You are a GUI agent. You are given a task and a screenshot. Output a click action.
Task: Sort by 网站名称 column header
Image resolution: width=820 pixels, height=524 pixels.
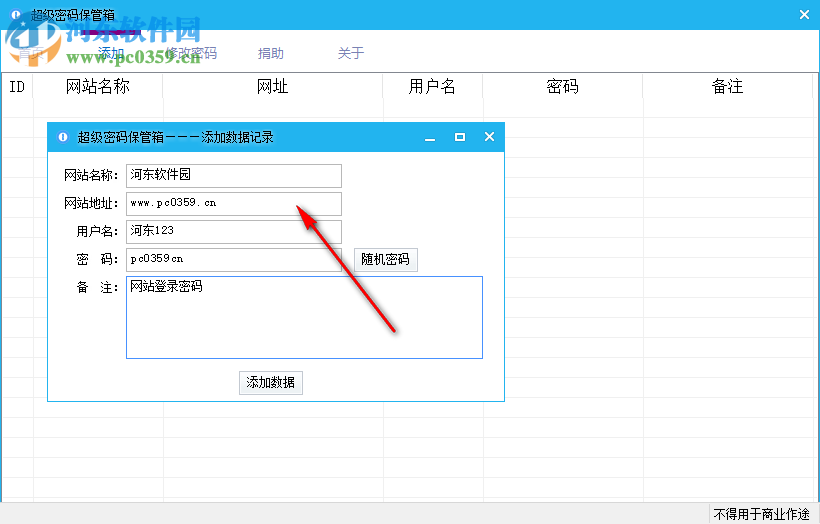(98, 86)
